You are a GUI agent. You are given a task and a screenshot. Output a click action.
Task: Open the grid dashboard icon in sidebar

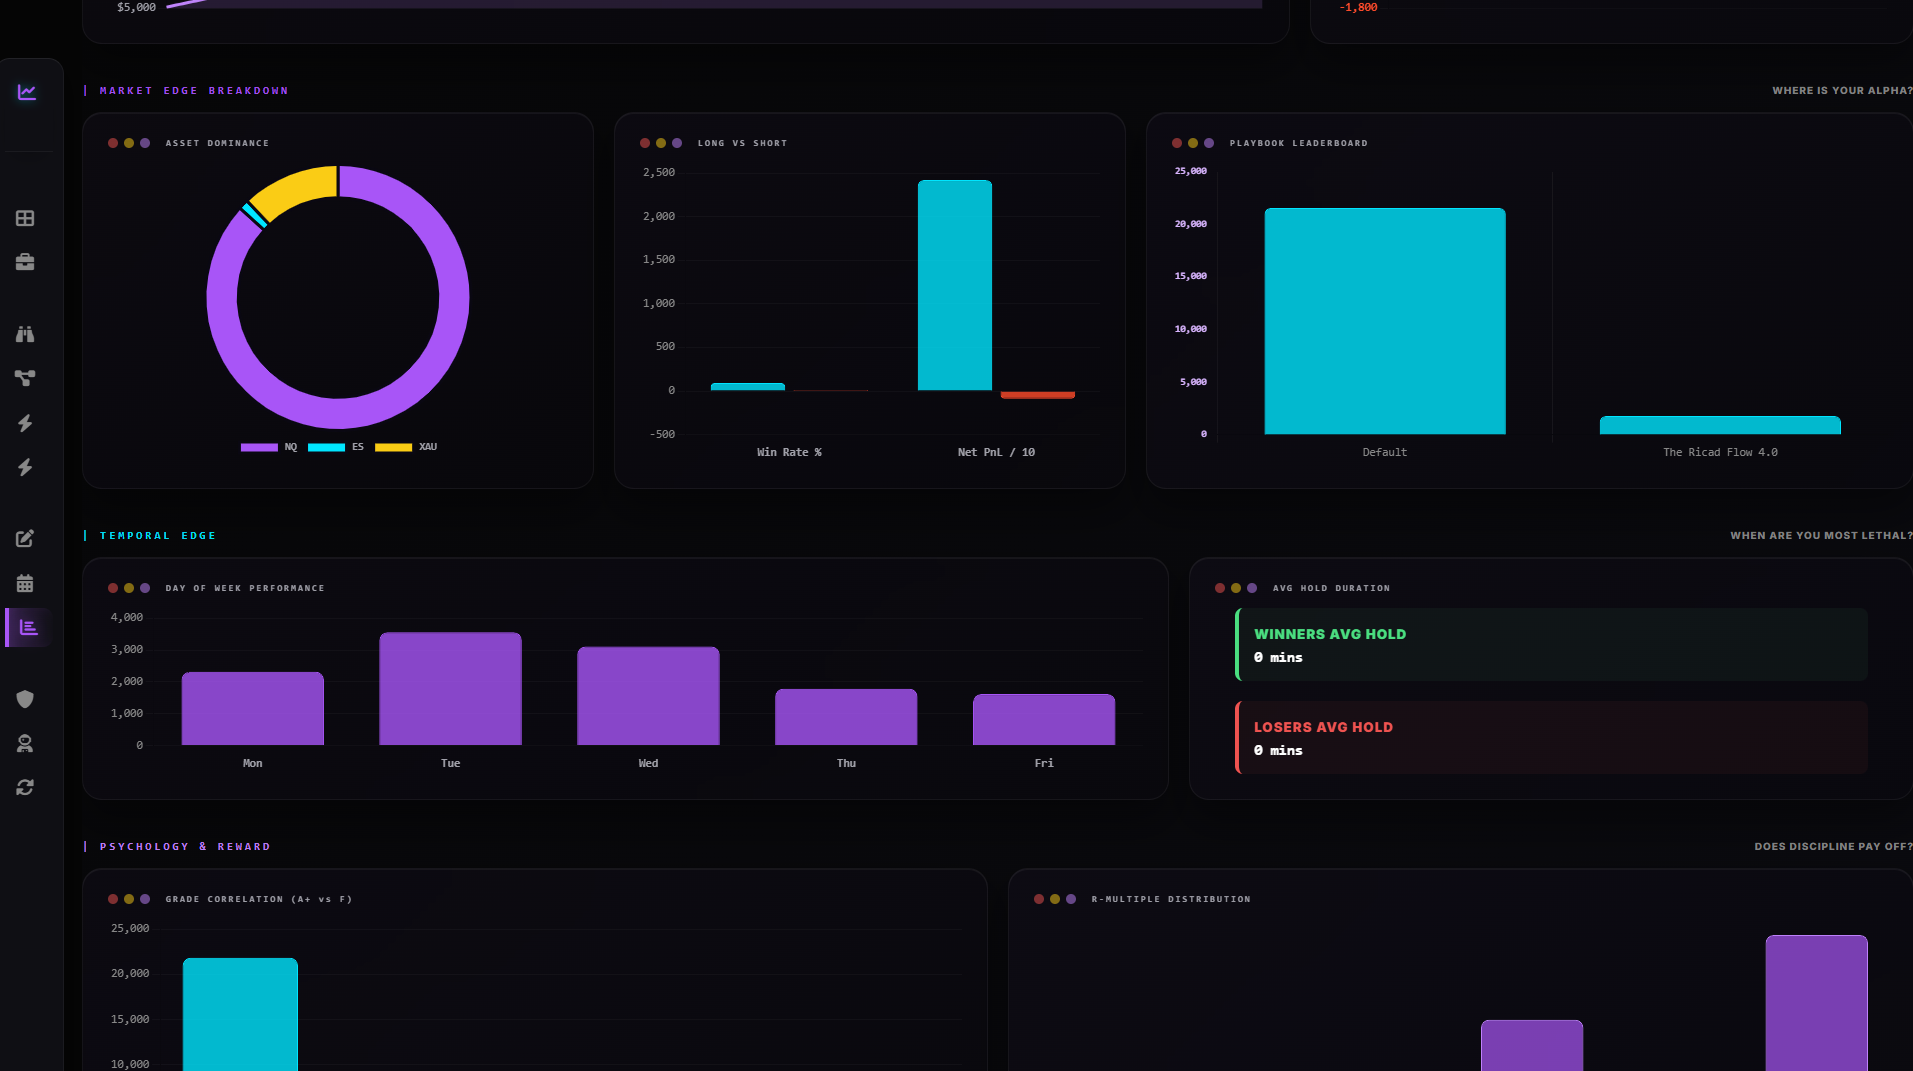[x=25, y=218]
